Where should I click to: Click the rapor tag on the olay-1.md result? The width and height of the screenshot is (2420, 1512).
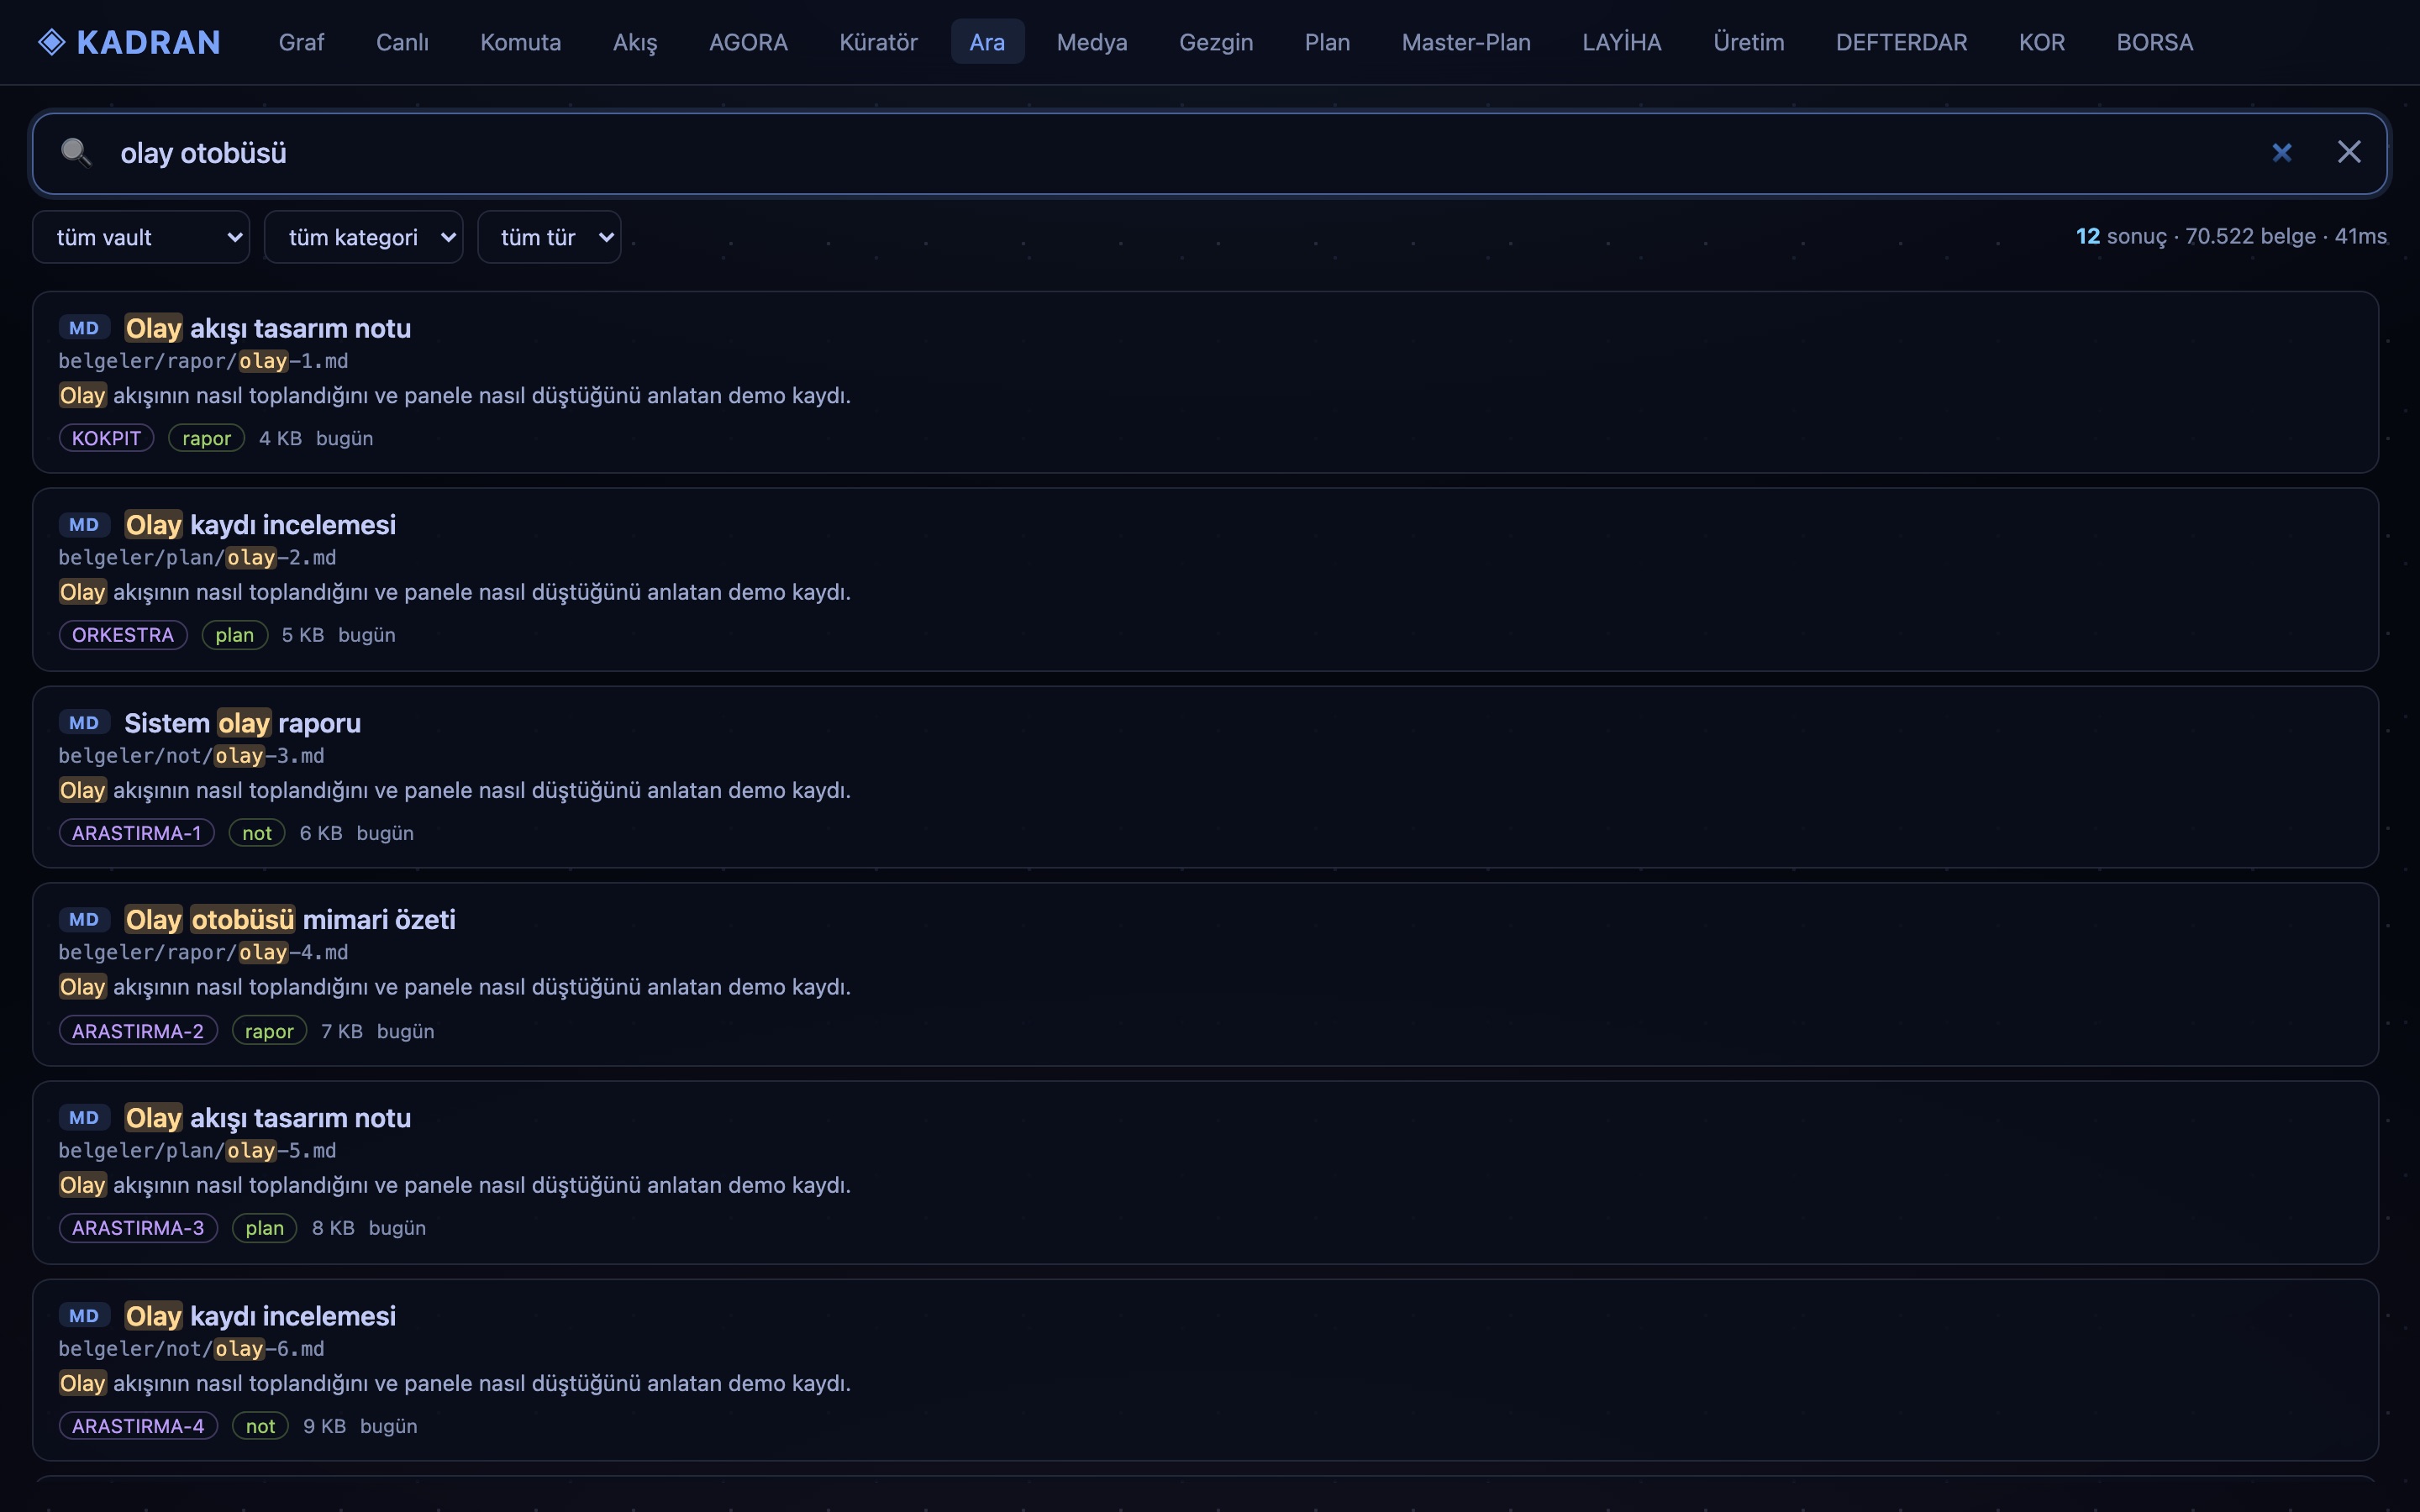[206, 438]
